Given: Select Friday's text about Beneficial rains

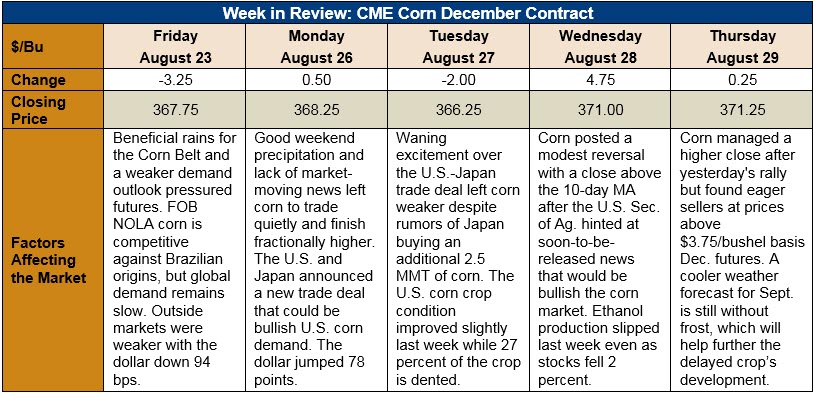Looking at the screenshot, I should (174, 260).
